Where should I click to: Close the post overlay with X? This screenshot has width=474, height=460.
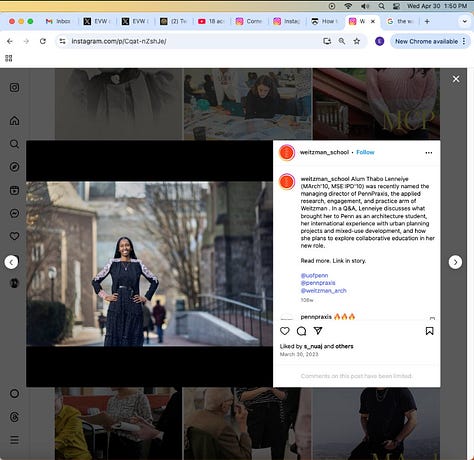click(456, 79)
